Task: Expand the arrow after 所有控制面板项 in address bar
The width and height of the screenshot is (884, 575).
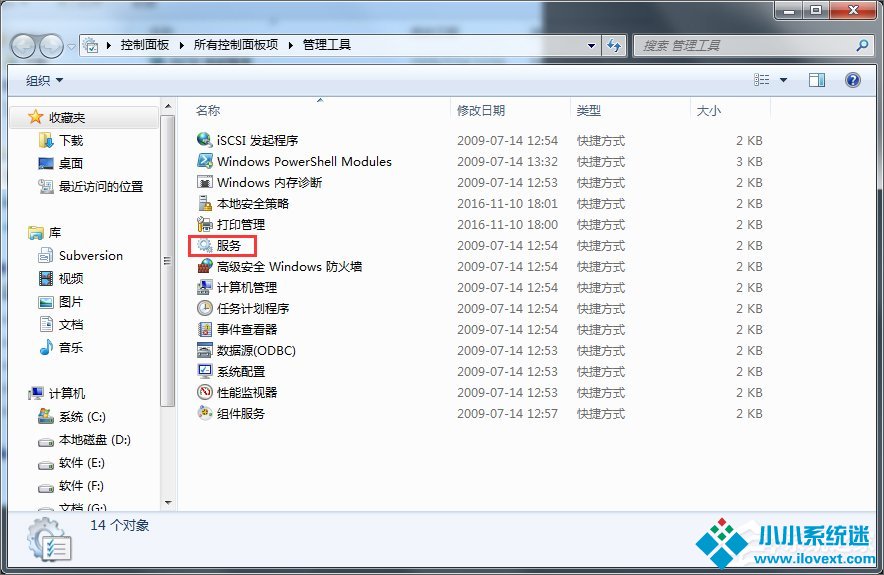Action: tap(290, 45)
